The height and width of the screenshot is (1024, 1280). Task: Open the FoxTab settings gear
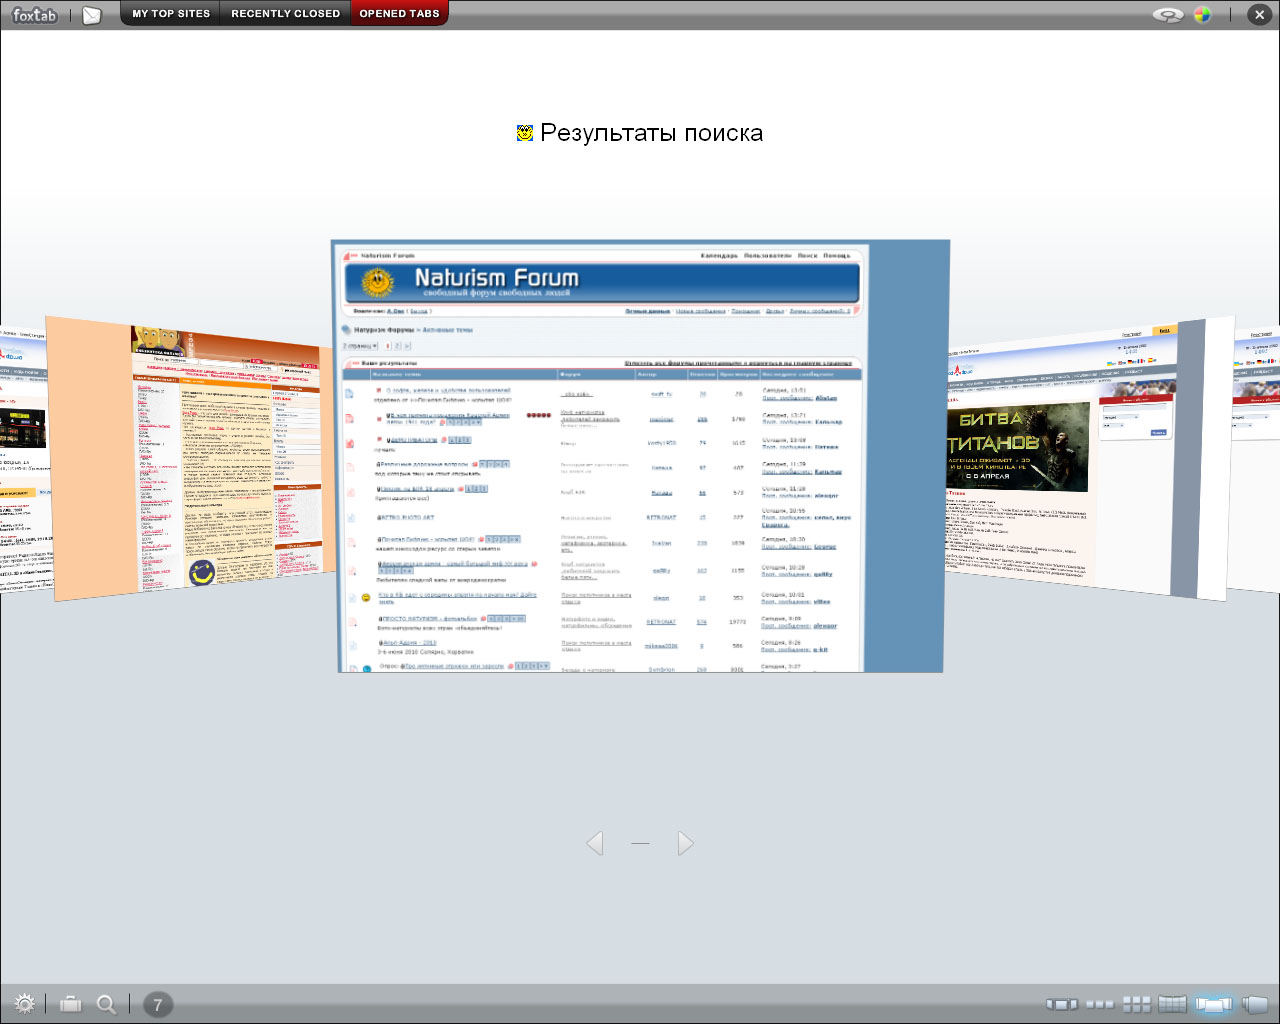point(25,1004)
